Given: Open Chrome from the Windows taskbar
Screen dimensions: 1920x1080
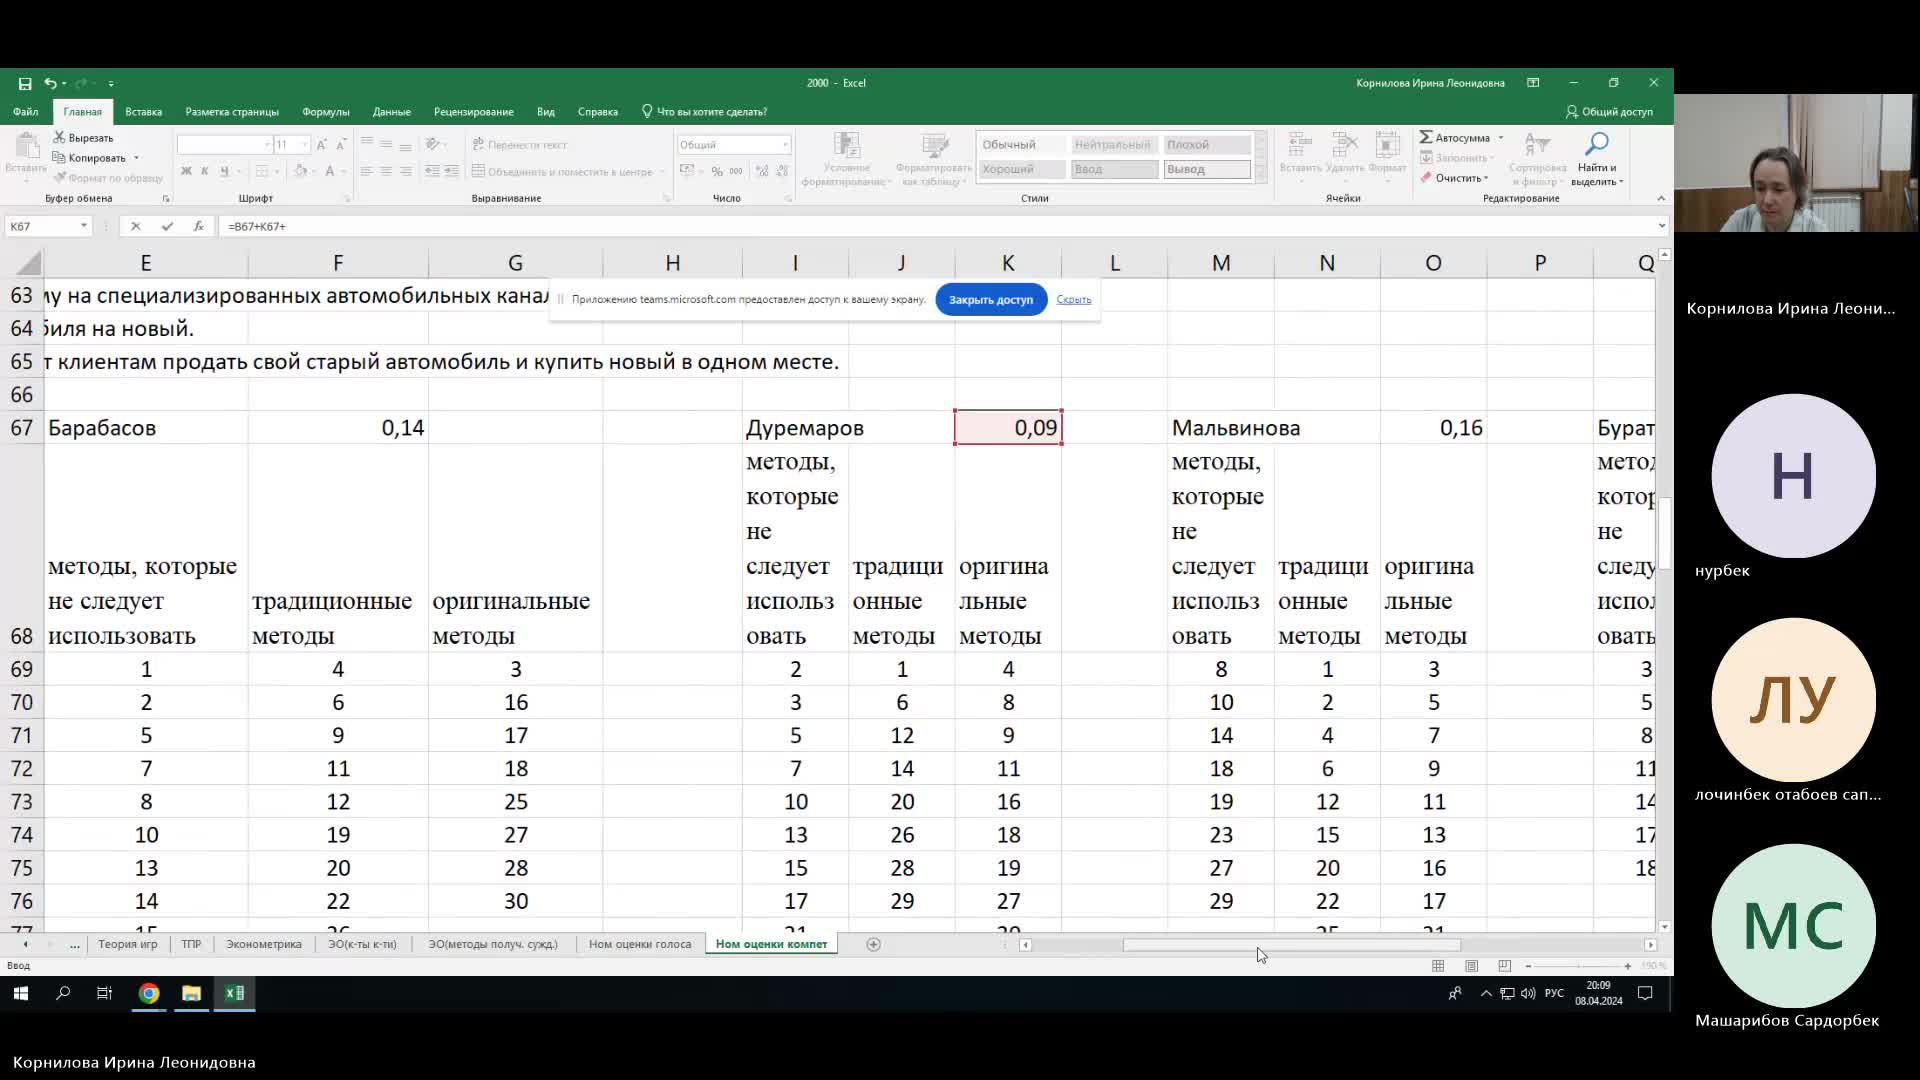Looking at the screenshot, I should (149, 993).
